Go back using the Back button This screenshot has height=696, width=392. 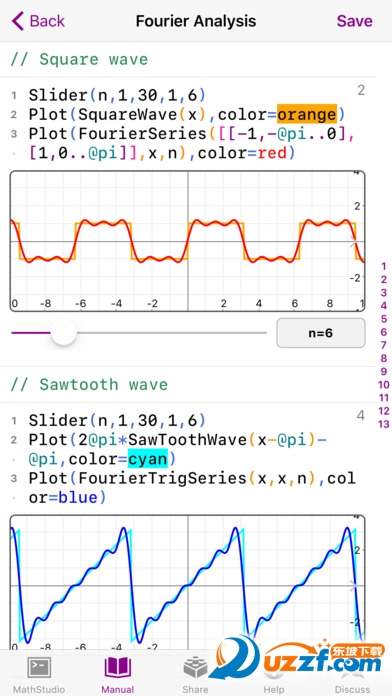point(38,21)
